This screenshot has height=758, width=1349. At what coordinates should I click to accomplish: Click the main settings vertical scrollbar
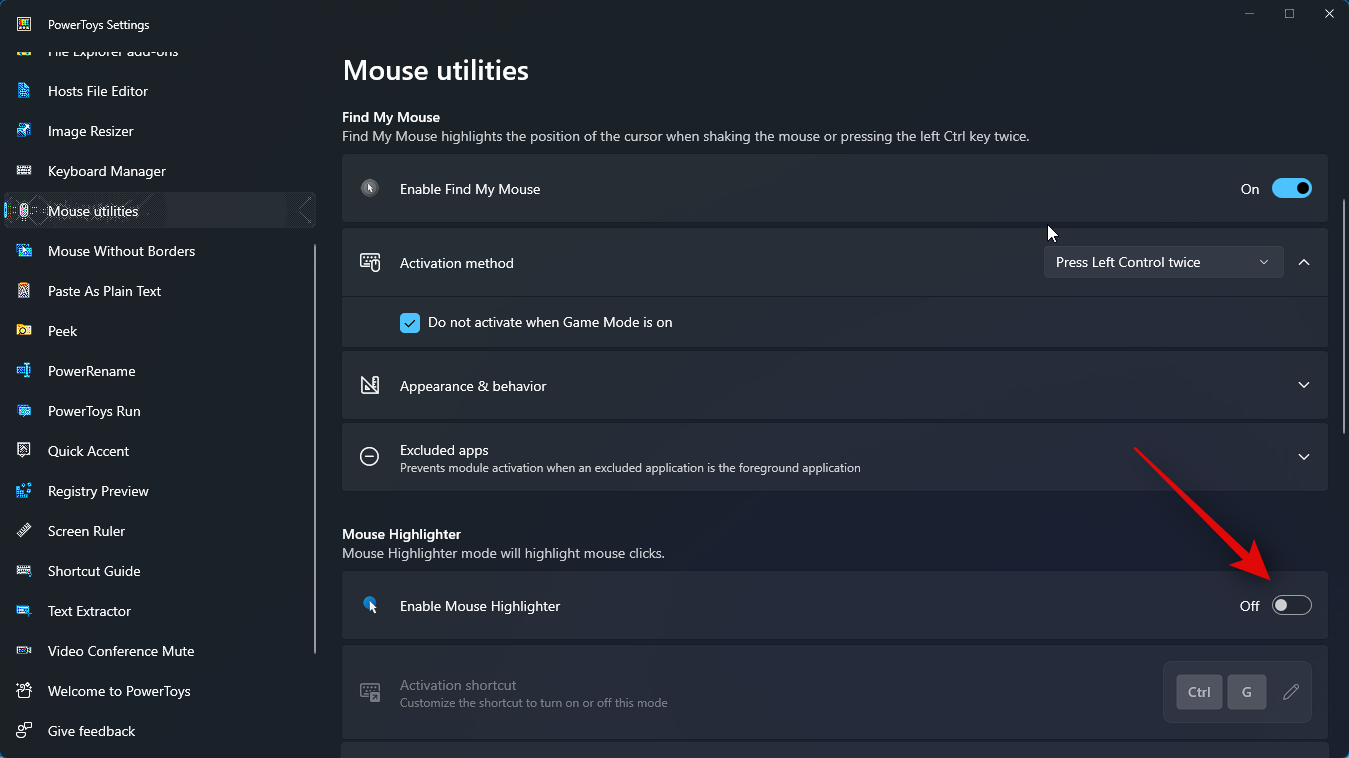(x=1344, y=315)
